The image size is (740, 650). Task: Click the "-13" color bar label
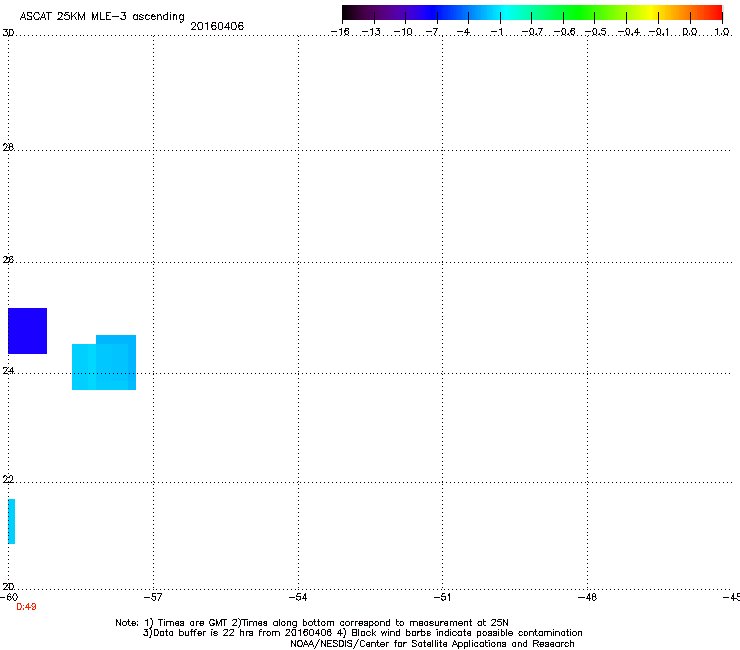pos(371,32)
